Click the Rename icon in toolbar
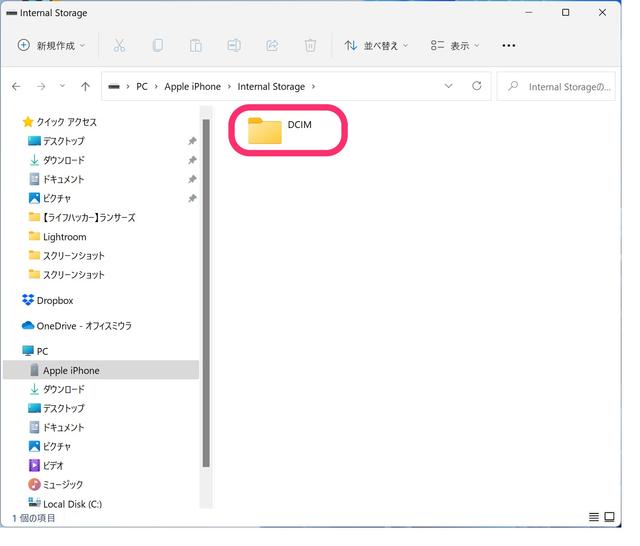The image size is (640, 546). click(234, 45)
